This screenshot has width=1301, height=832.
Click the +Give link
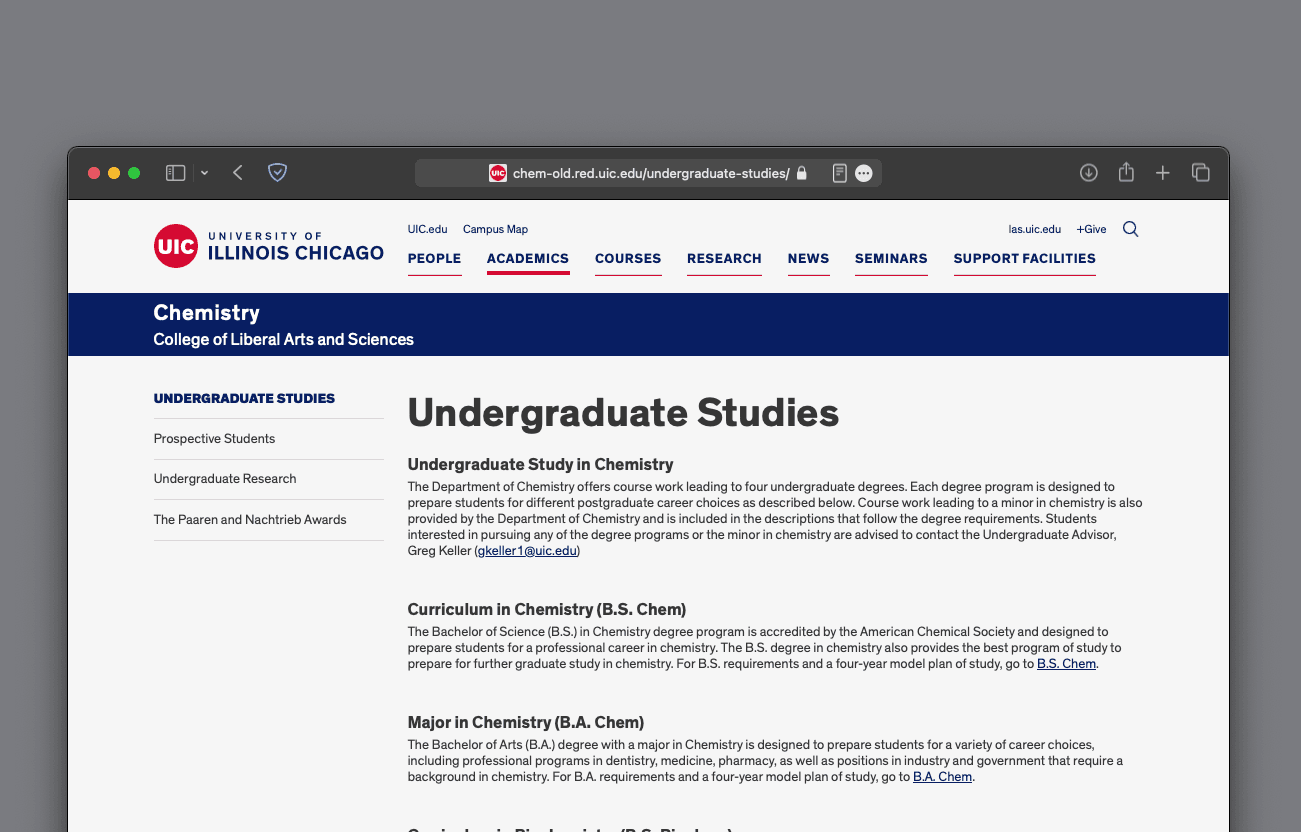click(x=1091, y=229)
